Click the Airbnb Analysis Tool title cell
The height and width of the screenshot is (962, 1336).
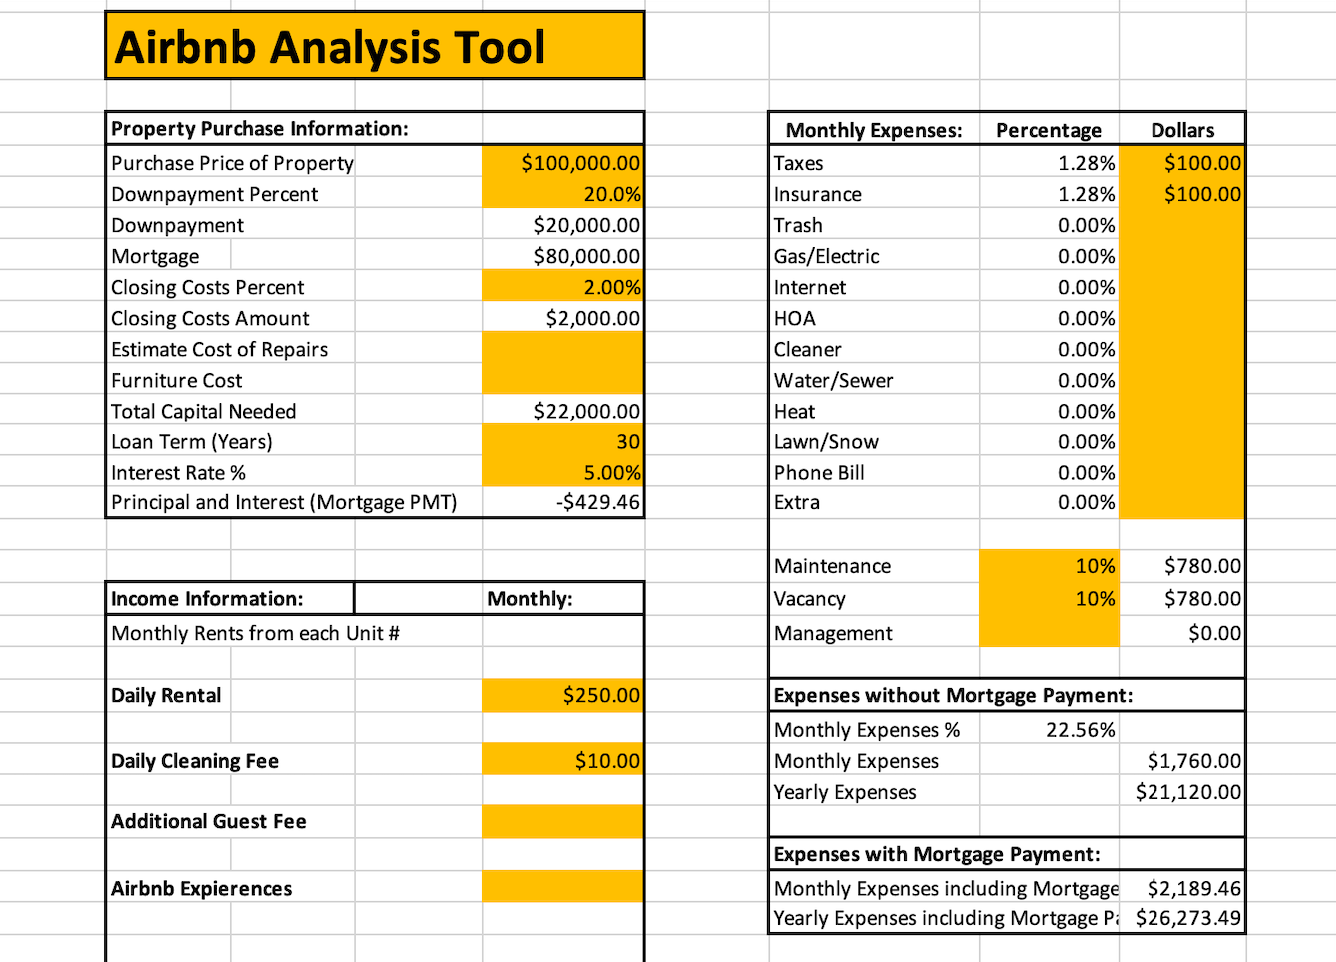(375, 46)
